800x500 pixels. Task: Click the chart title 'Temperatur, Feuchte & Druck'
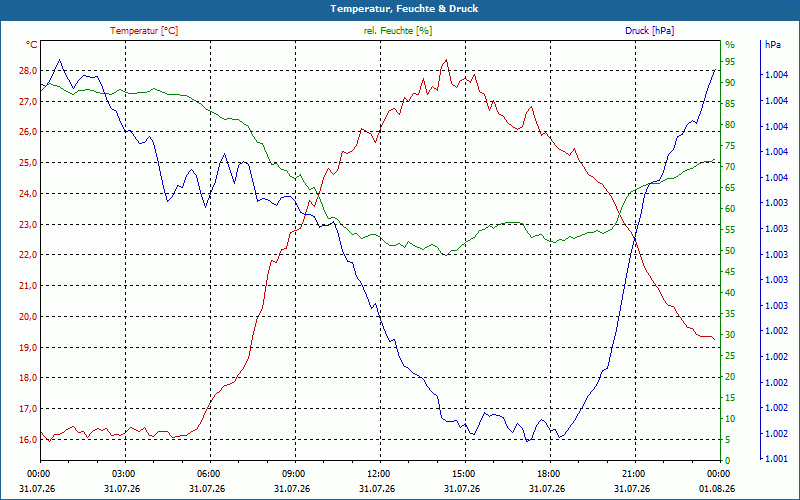(404, 9)
